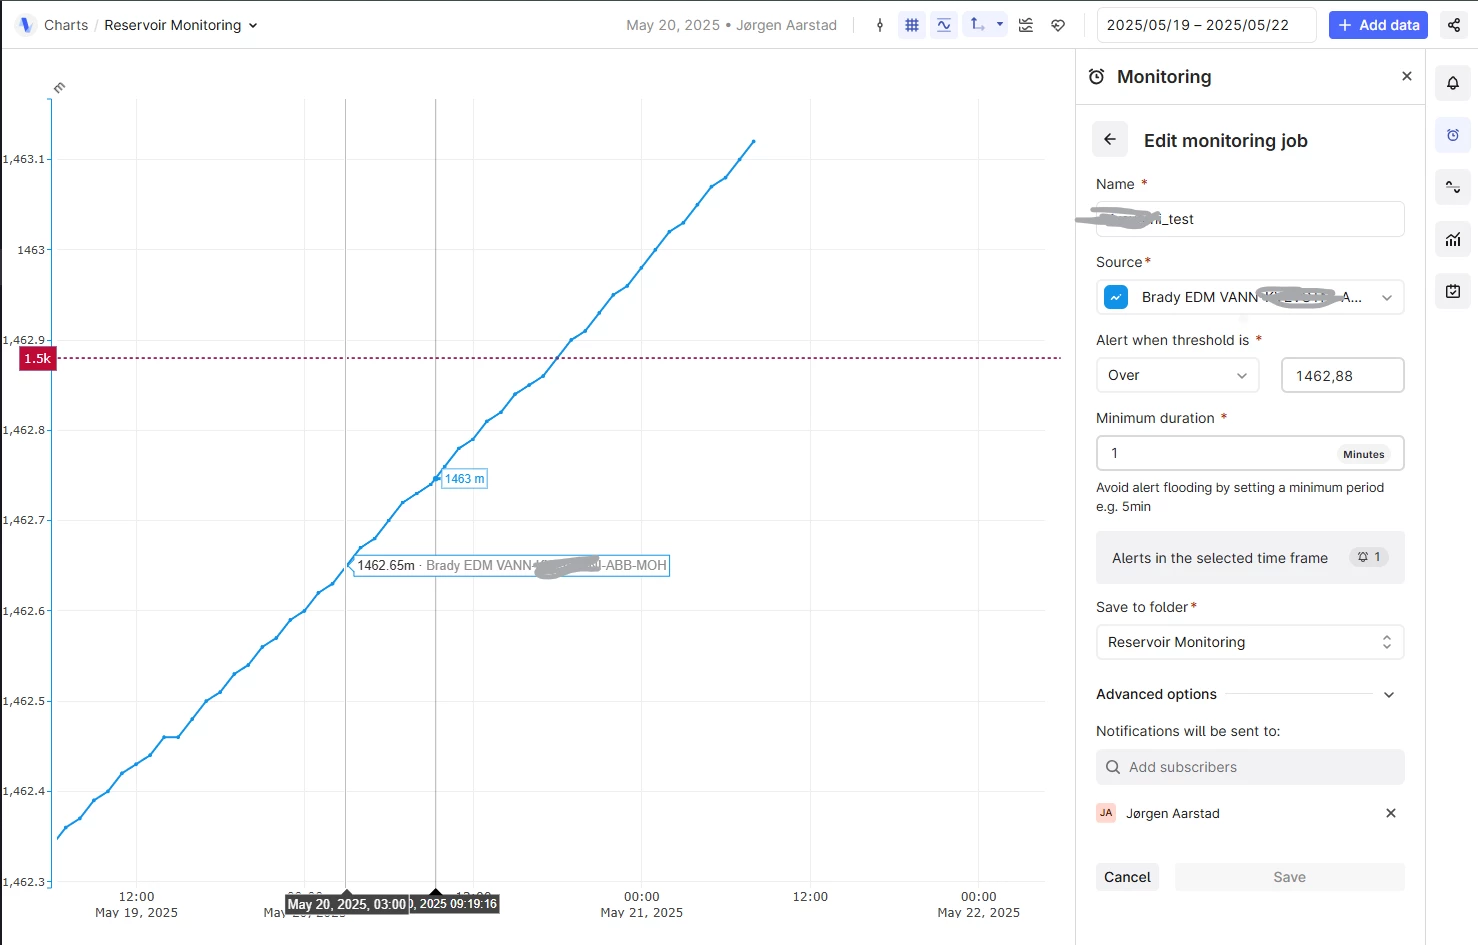Image resolution: width=1478 pixels, height=945 pixels.
Task: Click the Cancel button
Action: pyautogui.click(x=1127, y=877)
